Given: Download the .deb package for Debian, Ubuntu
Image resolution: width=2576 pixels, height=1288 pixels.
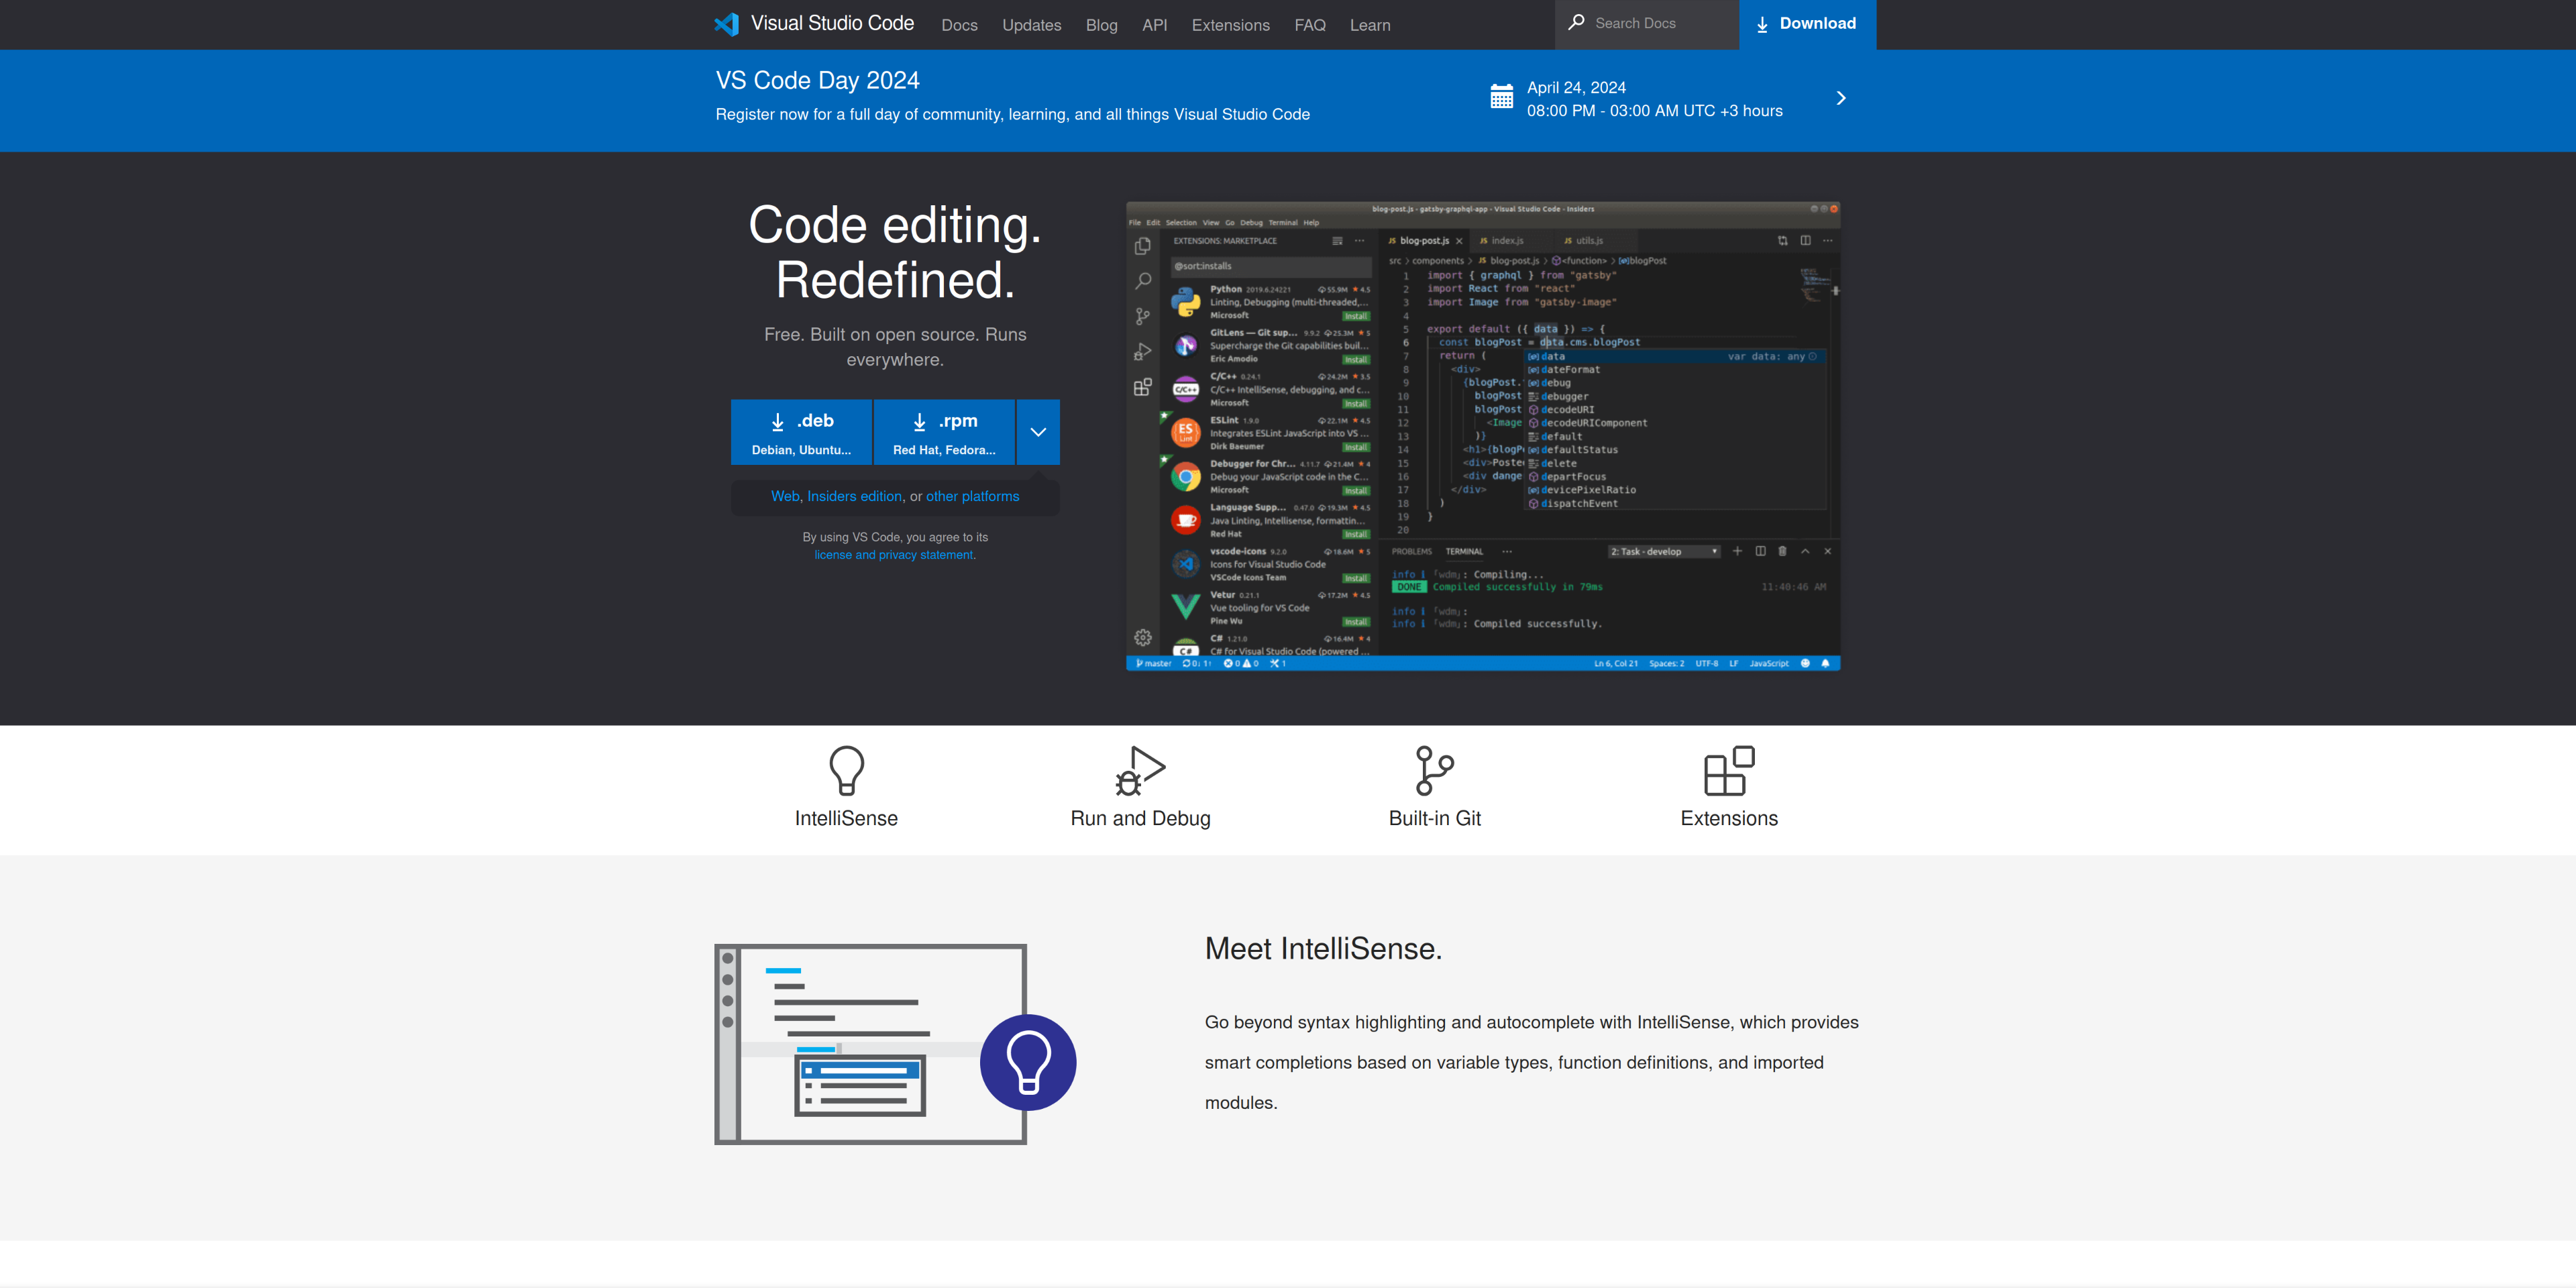Looking at the screenshot, I should [801, 432].
